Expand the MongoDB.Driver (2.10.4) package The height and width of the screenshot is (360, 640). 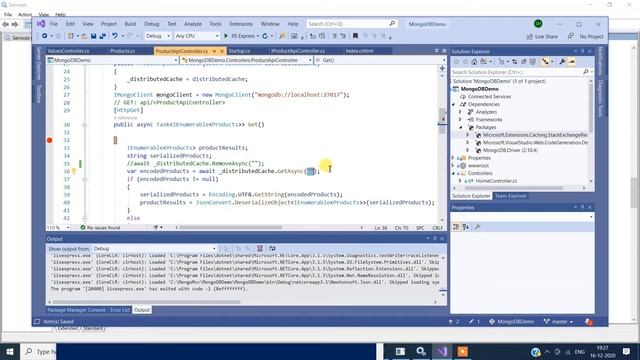(x=468, y=150)
